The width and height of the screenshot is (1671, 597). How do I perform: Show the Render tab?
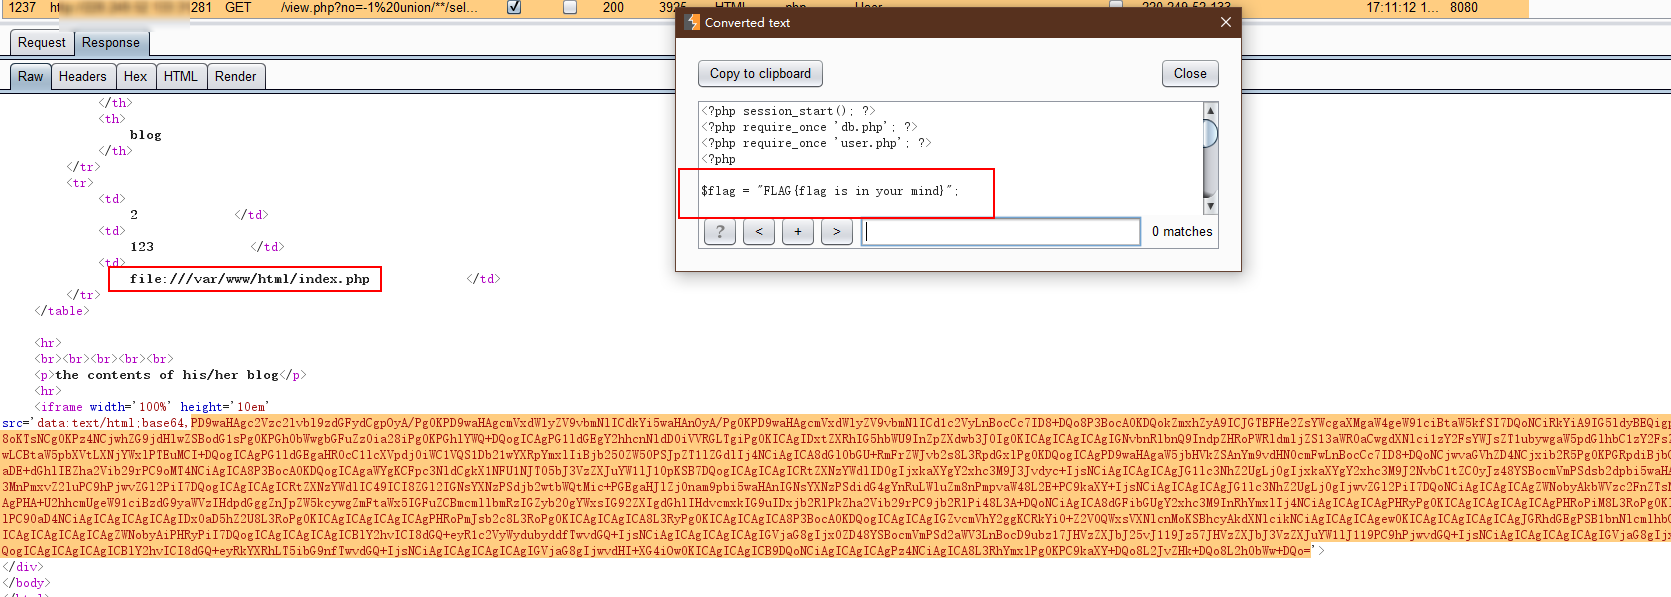[235, 76]
